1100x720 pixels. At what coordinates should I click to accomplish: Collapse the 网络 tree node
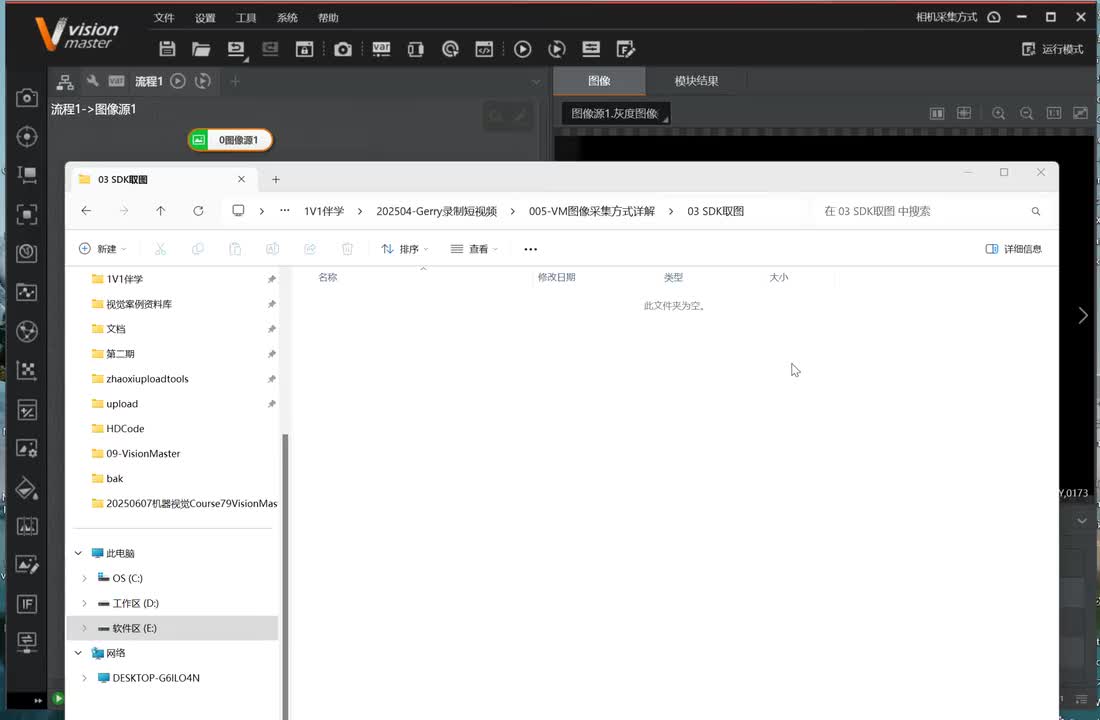[79, 653]
